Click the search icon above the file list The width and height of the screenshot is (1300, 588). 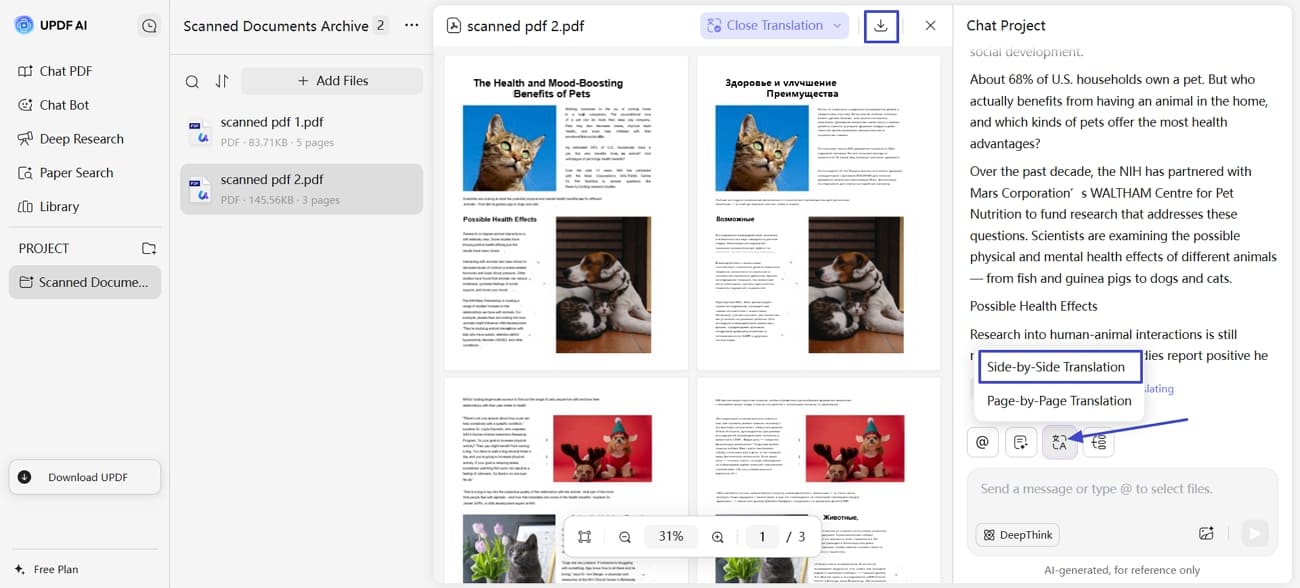point(190,79)
